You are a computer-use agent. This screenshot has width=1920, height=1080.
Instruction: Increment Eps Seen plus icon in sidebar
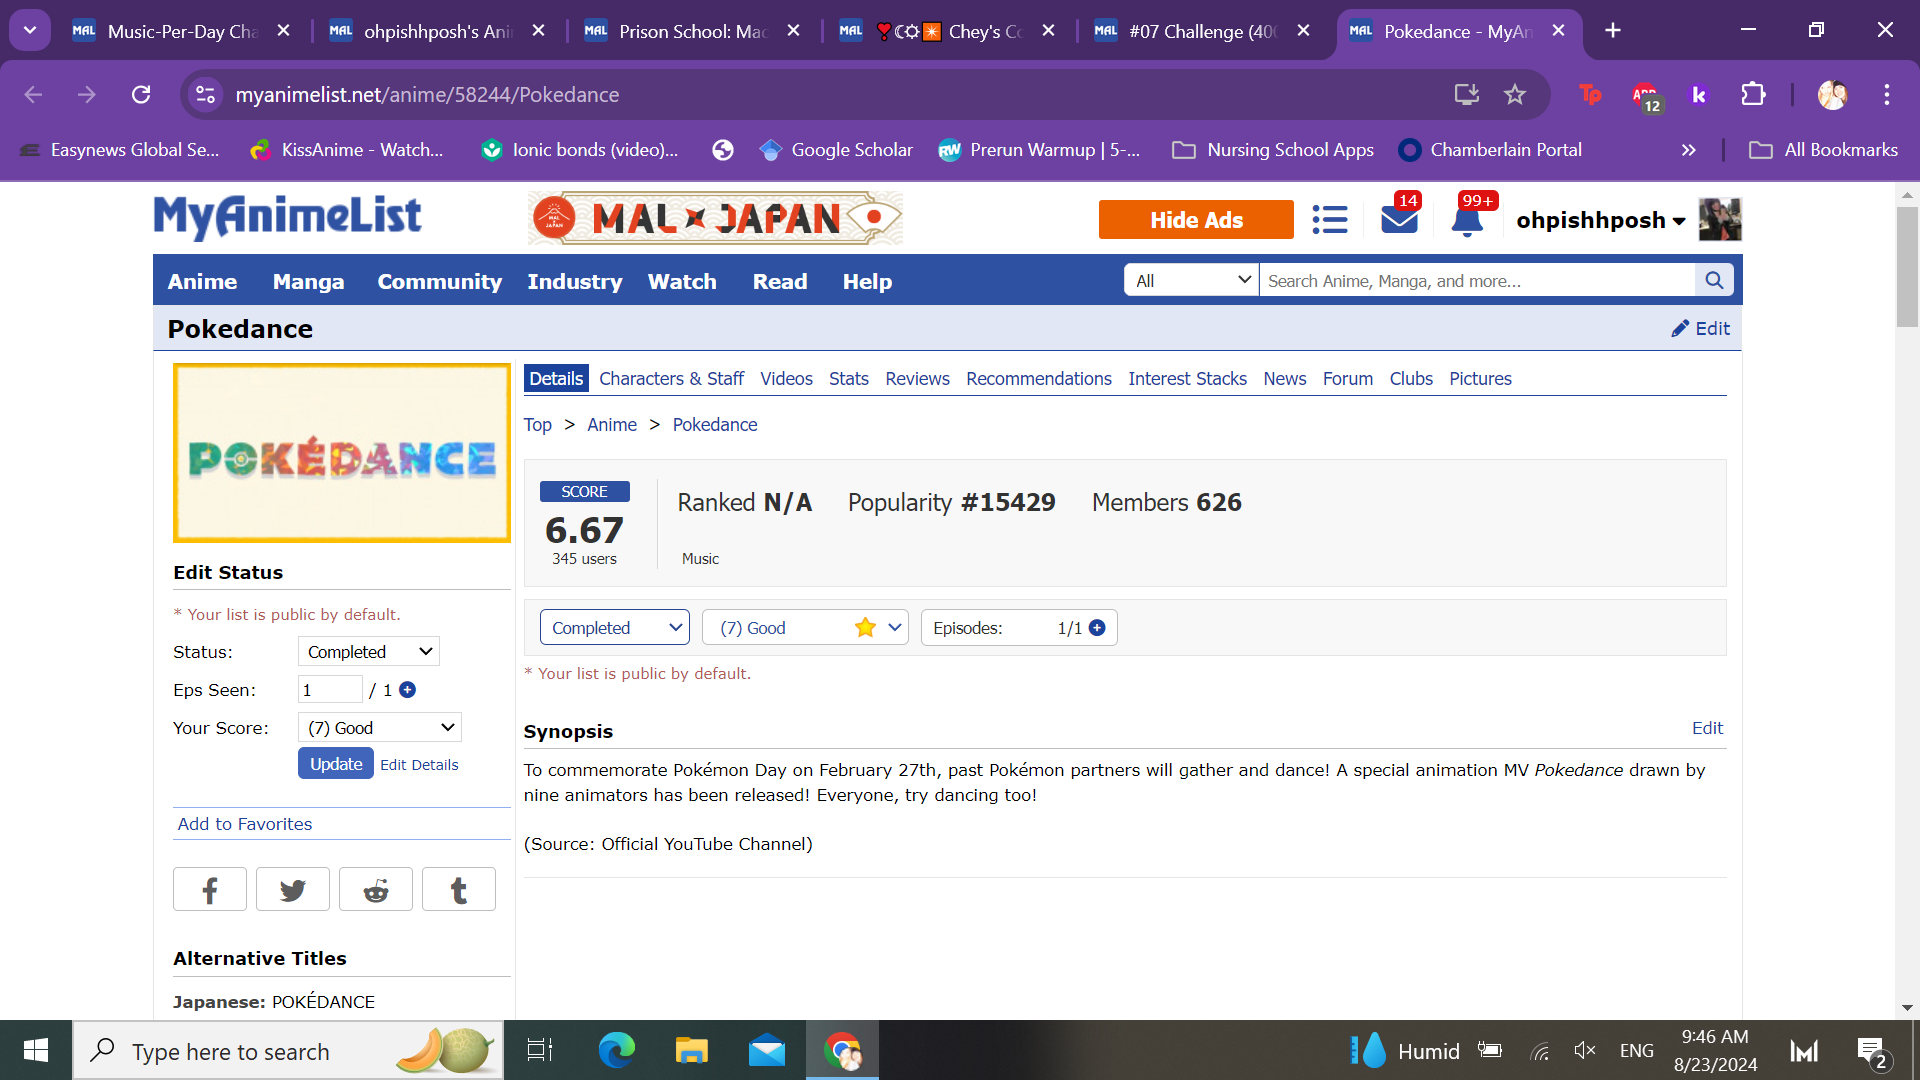point(408,690)
